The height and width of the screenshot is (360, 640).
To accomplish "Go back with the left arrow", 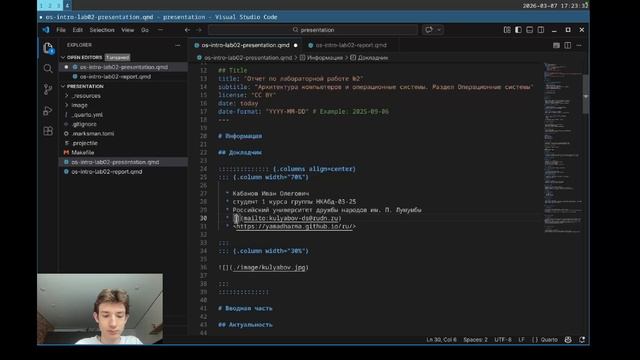I will coord(187,30).
